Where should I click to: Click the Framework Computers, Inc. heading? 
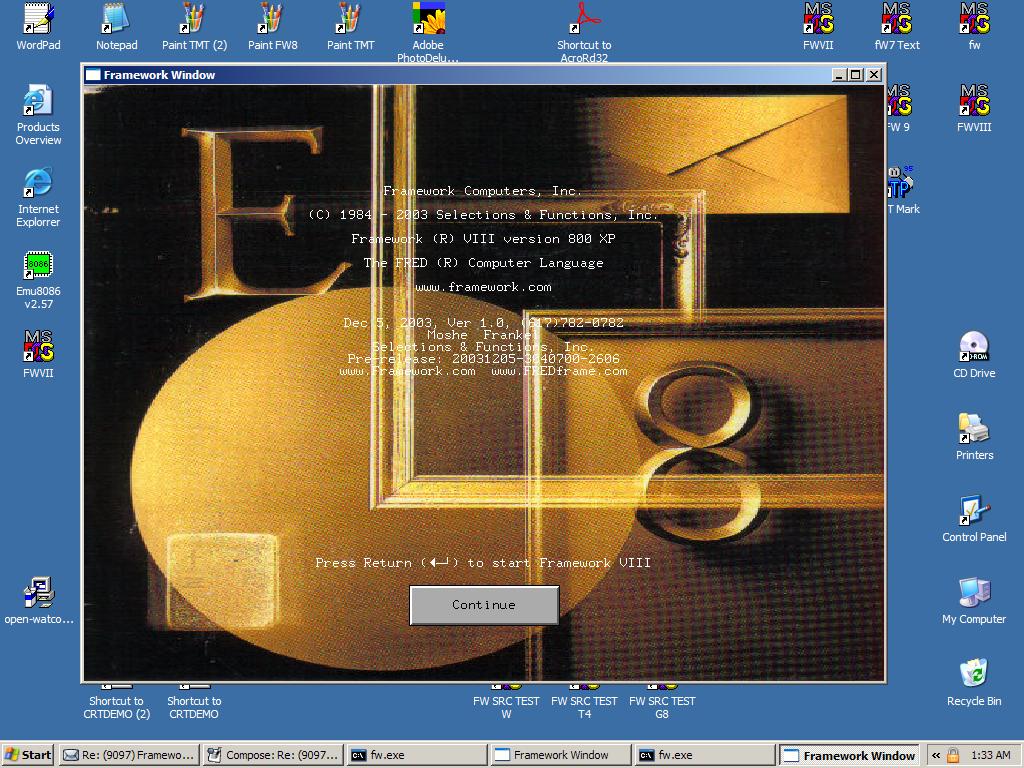tap(482, 191)
